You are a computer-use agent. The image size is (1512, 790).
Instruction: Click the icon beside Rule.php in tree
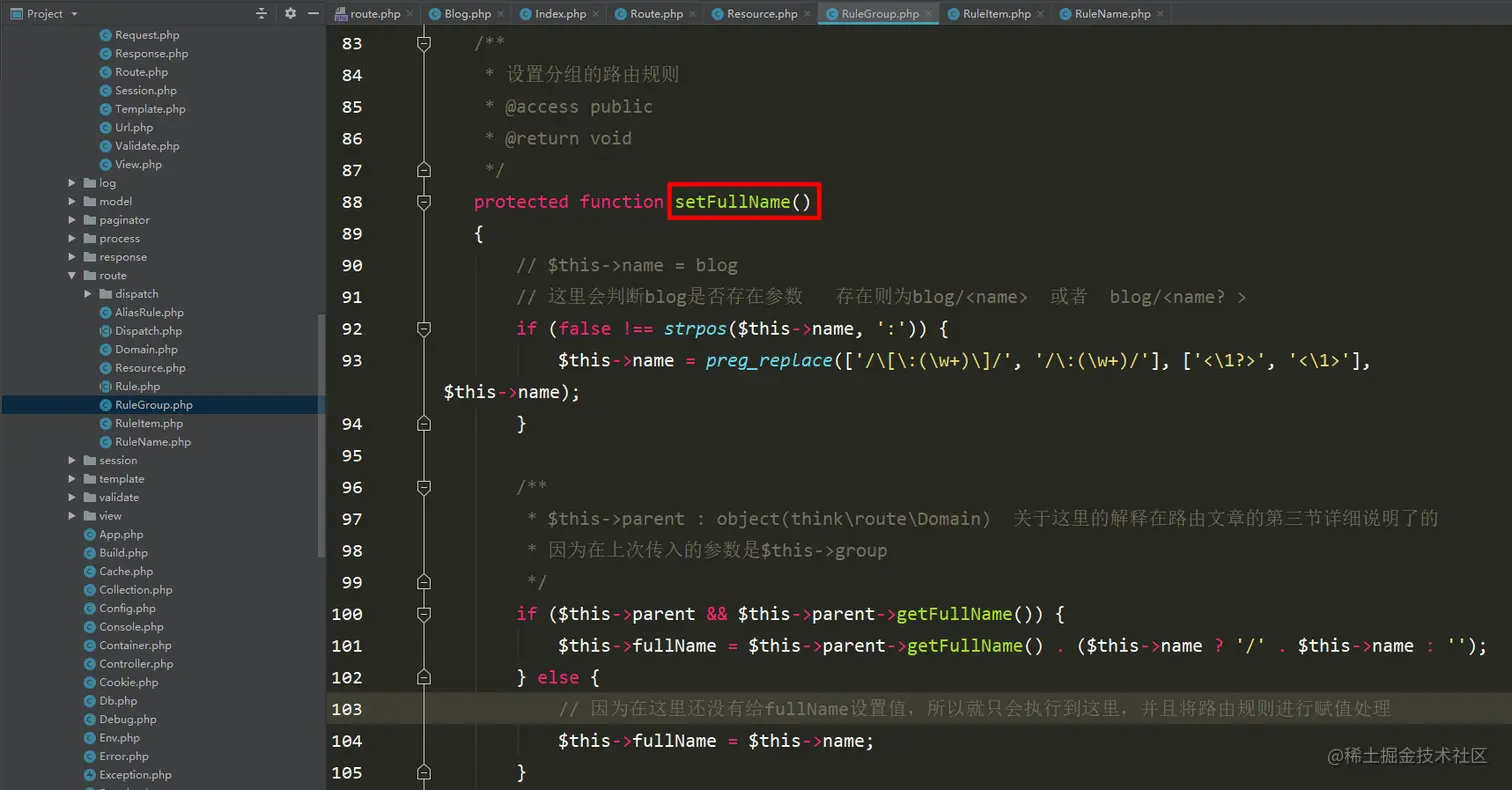coord(106,386)
